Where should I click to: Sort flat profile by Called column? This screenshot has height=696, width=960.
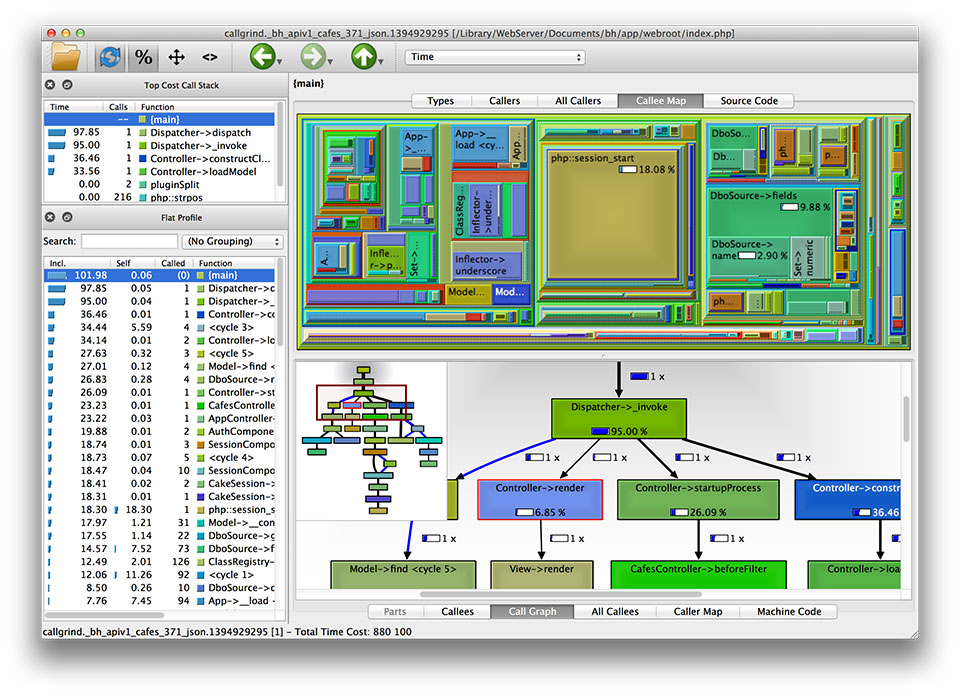(173, 263)
